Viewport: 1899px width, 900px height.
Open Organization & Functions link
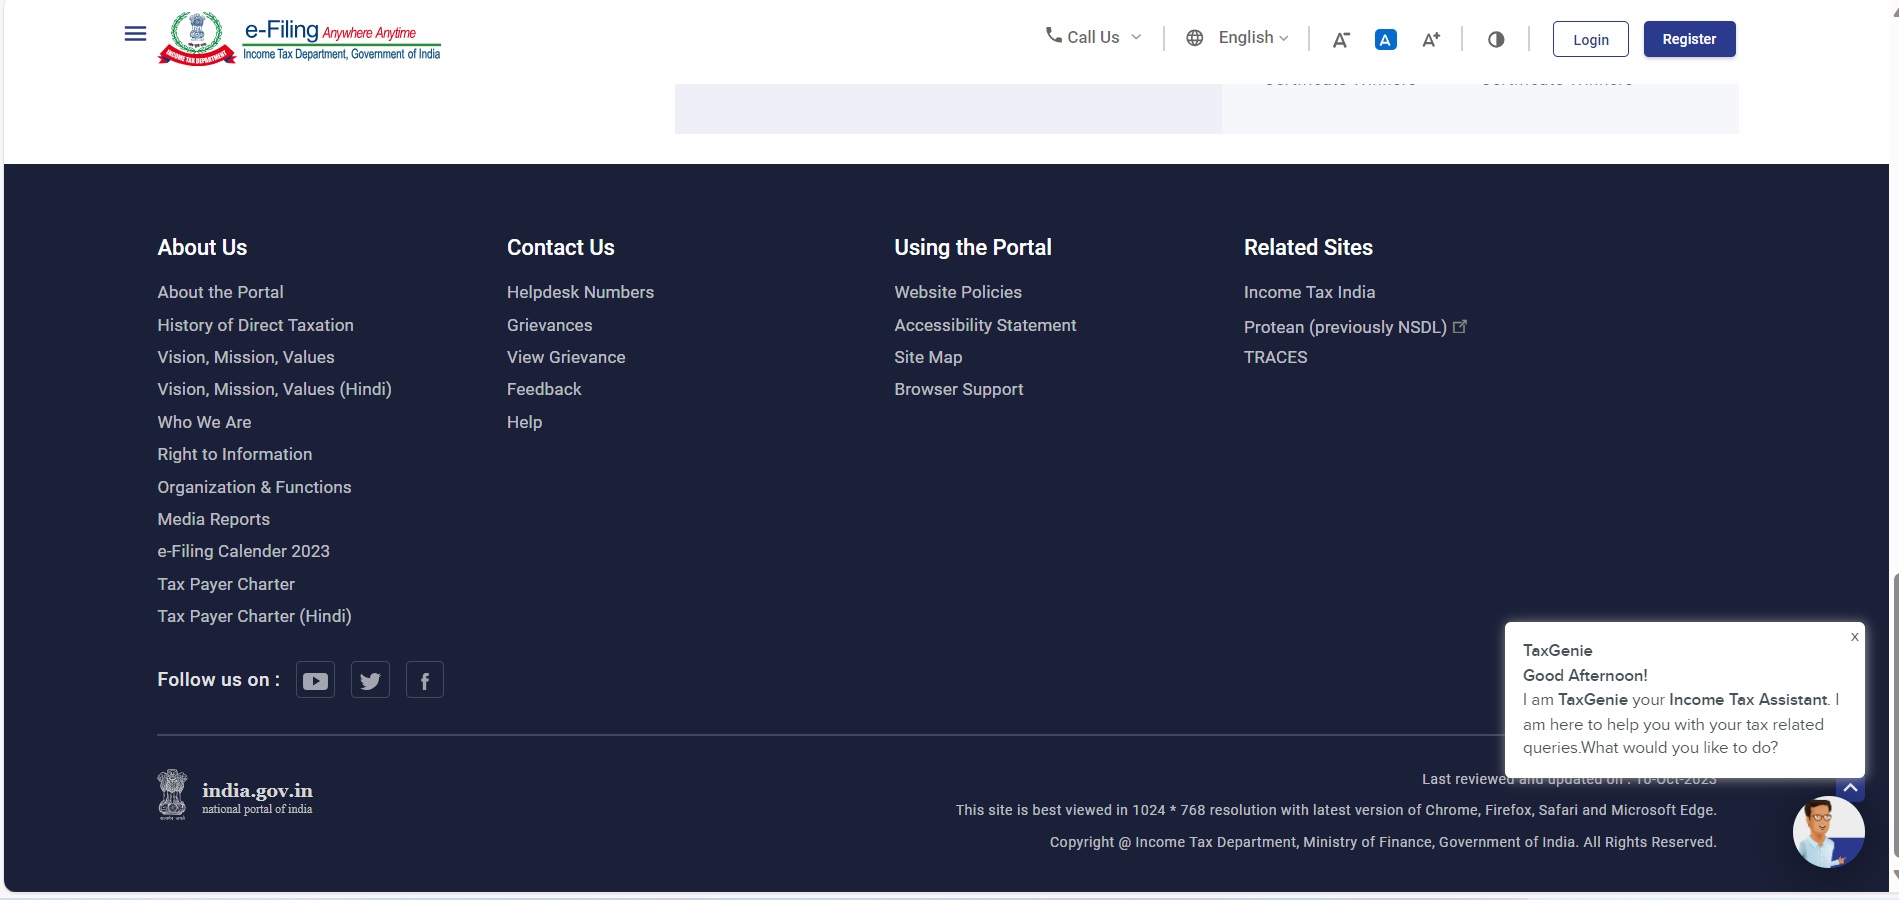(x=254, y=487)
